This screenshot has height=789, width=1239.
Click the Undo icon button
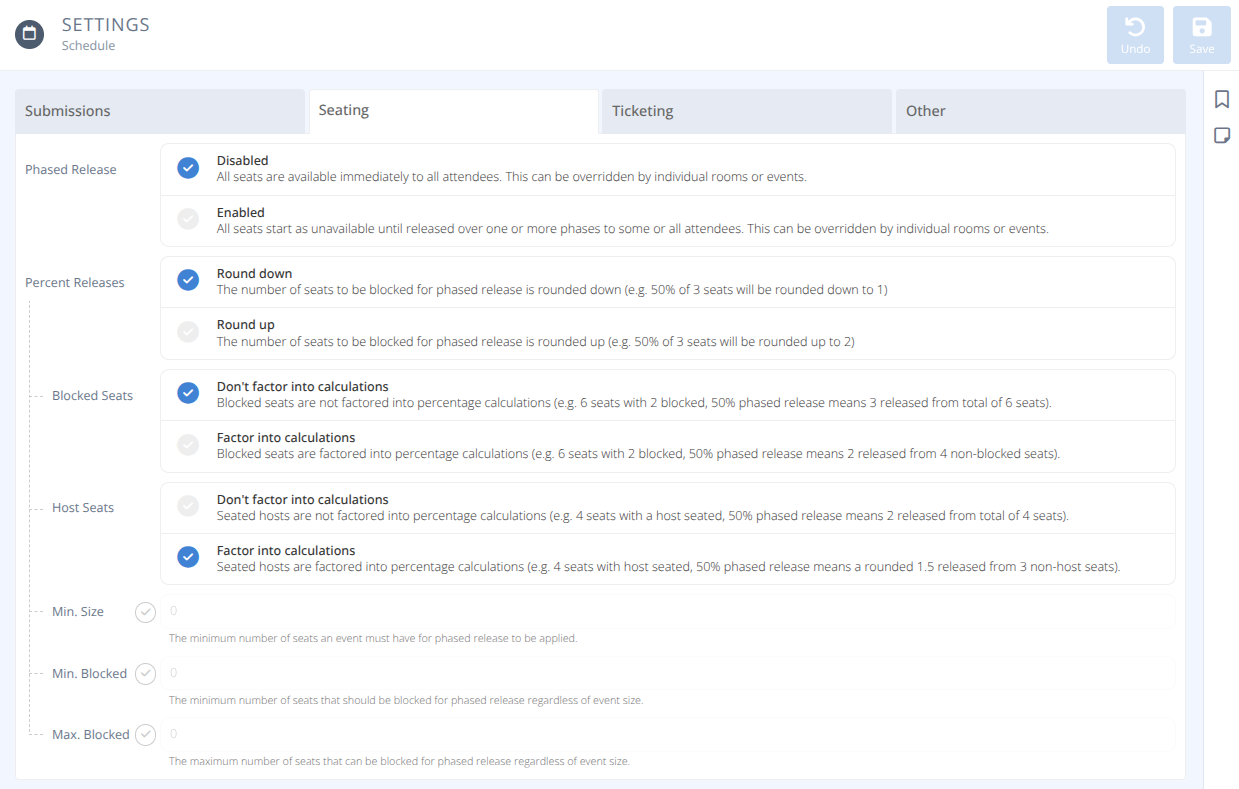pos(1135,35)
